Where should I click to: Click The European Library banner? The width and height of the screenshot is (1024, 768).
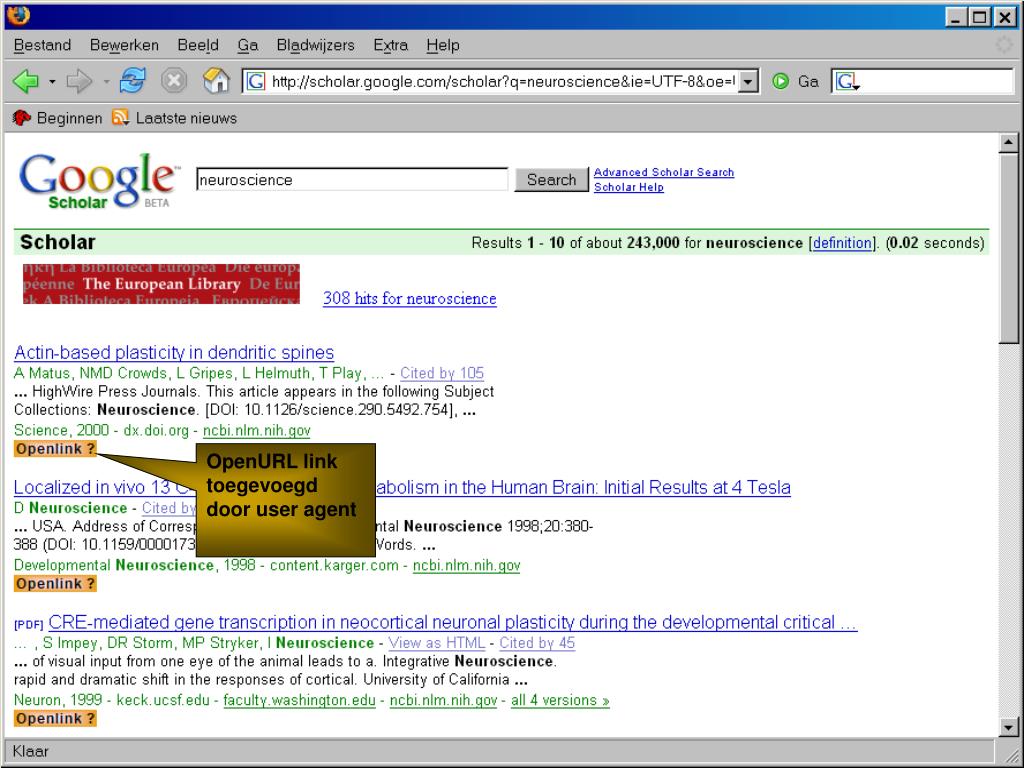161,283
